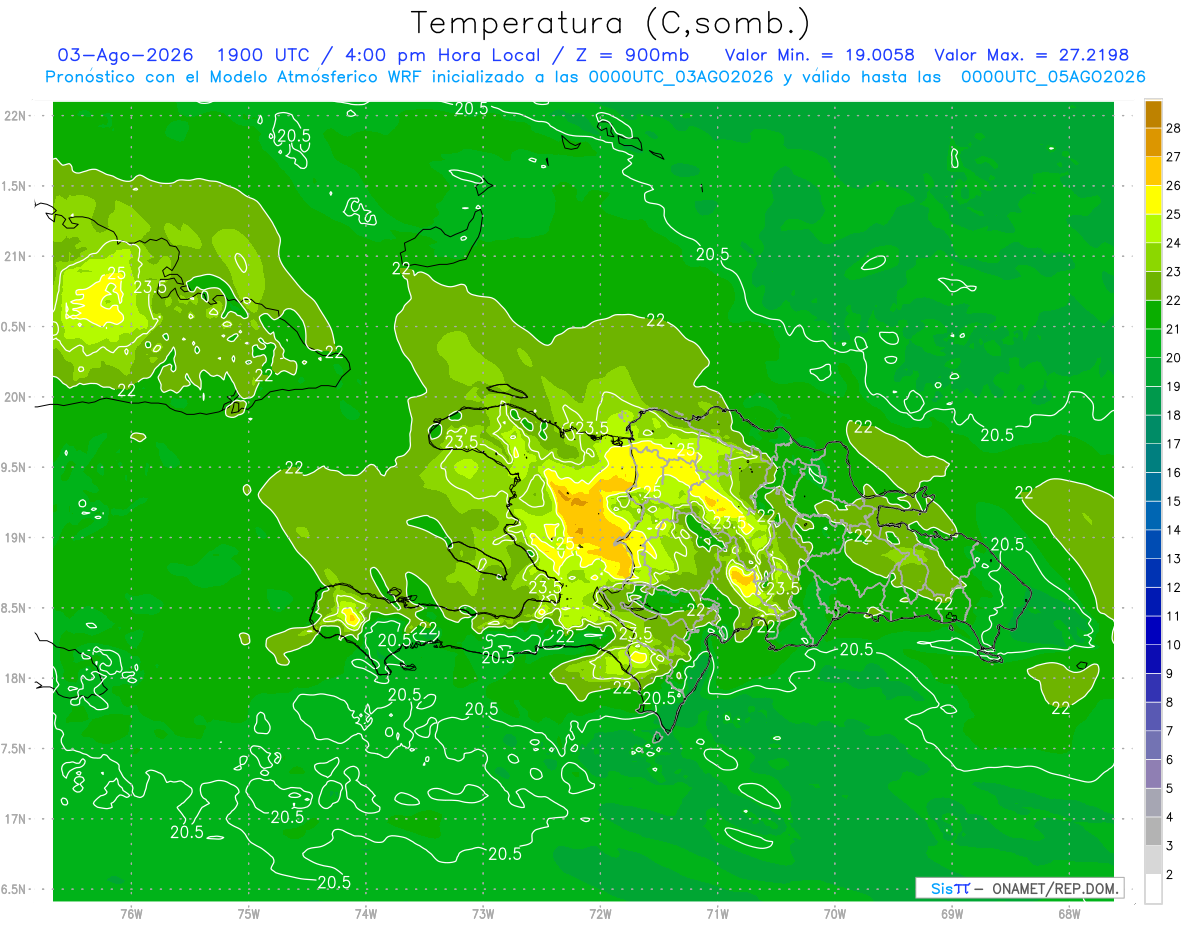Click the color scale tick label "15"
This screenshot has width=1200, height=927.
tap(1174, 502)
